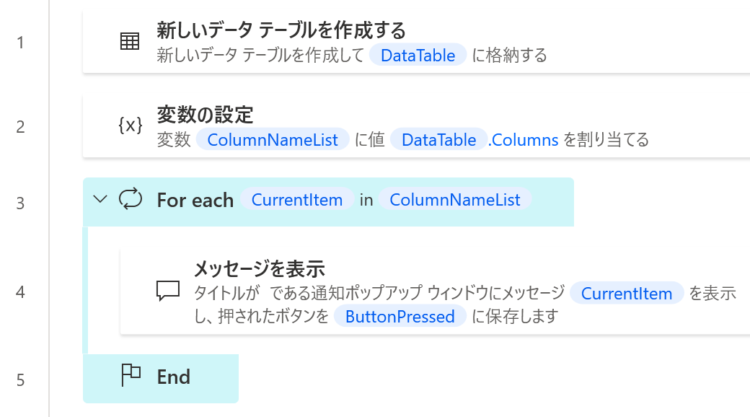This screenshot has height=417, width=750.
Task: Select line number 3 in the gutter
Action: [21, 203]
